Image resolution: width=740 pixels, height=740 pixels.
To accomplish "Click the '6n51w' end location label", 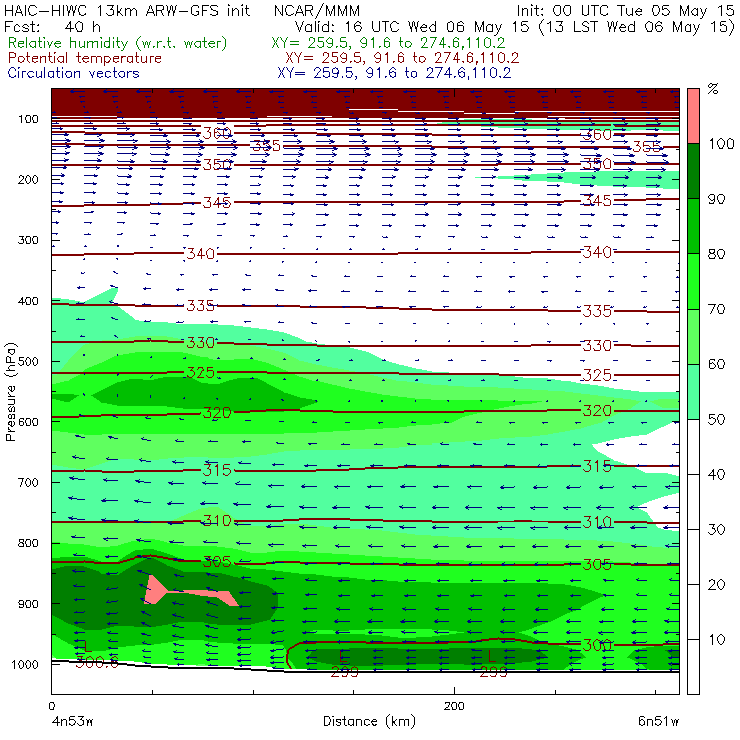I will 659,722.
